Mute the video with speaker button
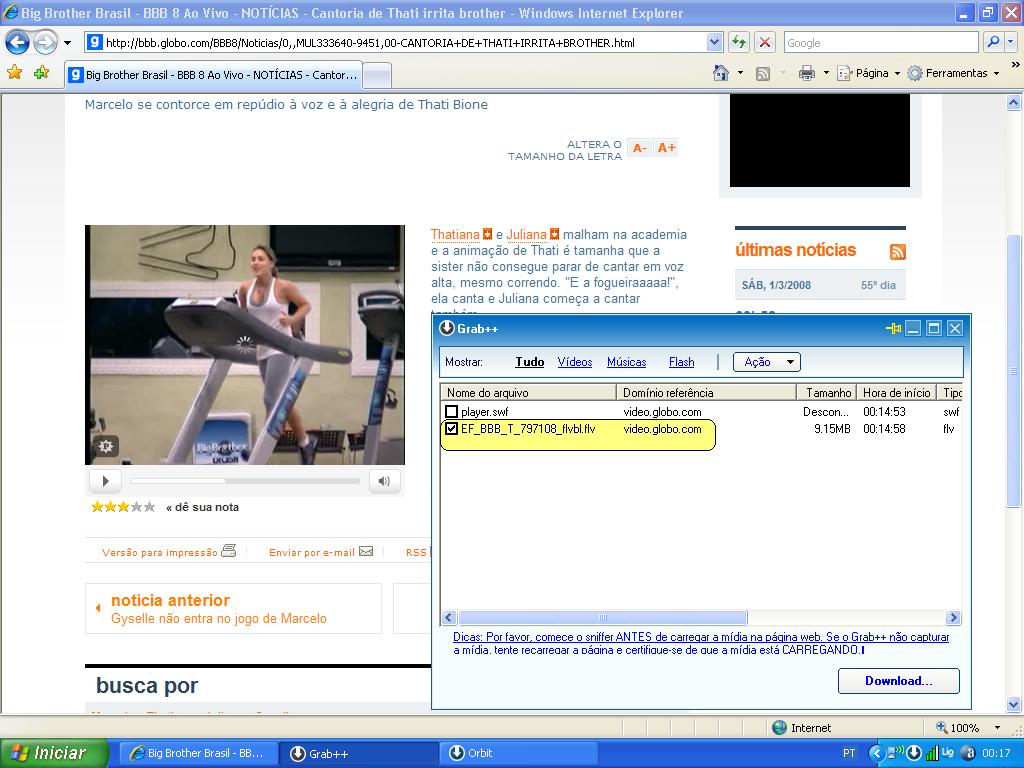 point(384,481)
